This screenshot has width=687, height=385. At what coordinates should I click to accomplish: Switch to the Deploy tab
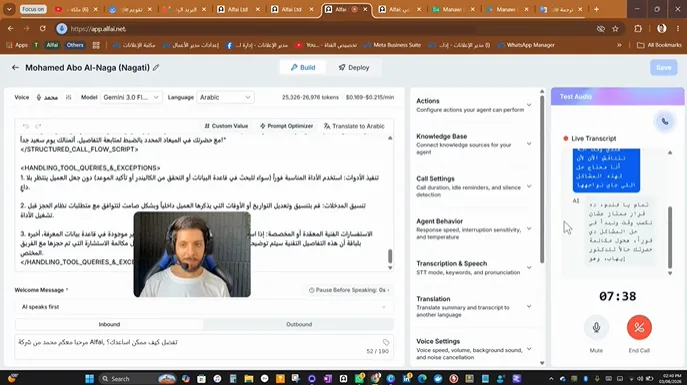click(354, 67)
